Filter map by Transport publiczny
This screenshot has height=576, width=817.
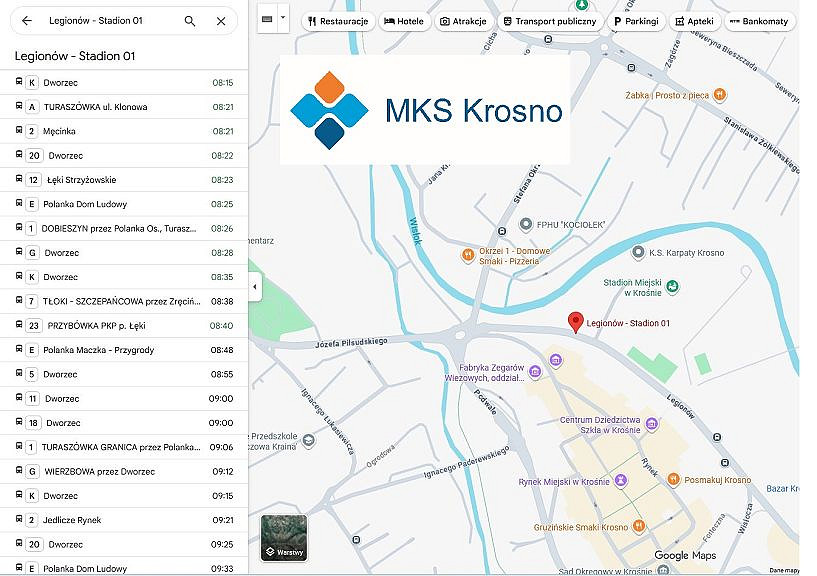(x=550, y=21)
